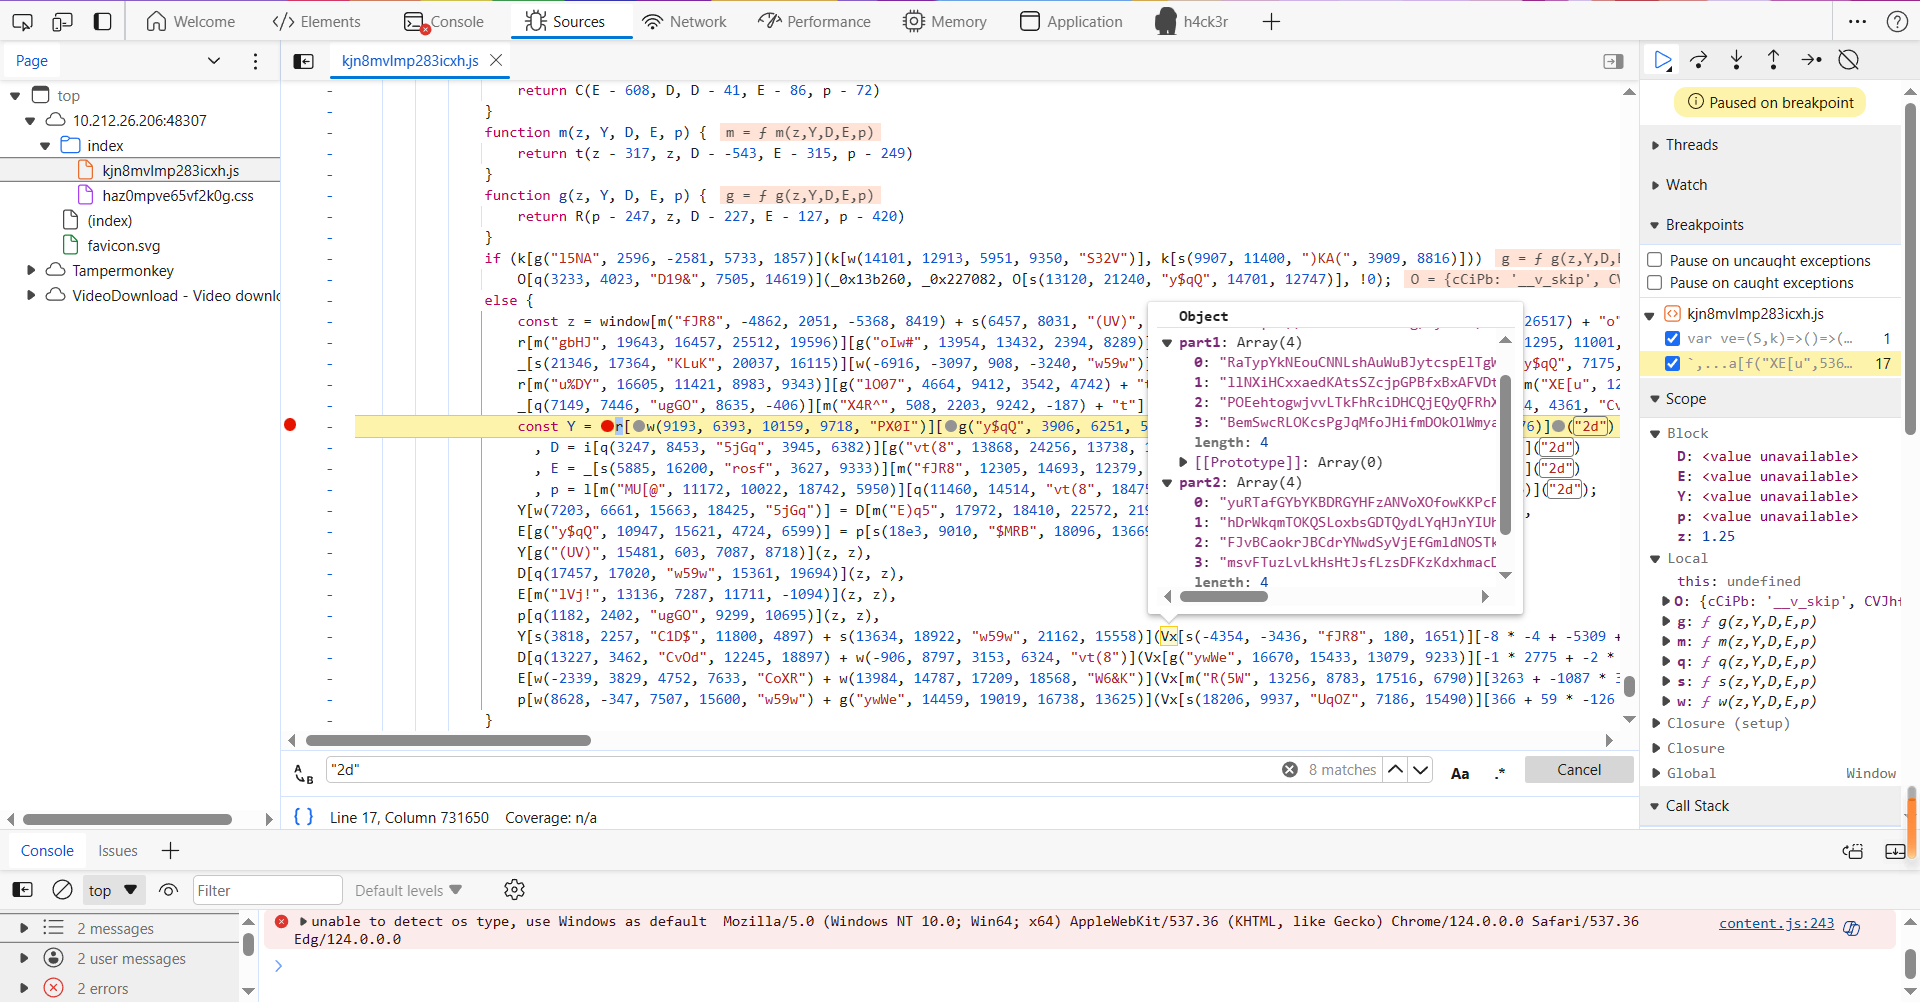
Task: Toggle find and replace icon
Action: [303, 772]
